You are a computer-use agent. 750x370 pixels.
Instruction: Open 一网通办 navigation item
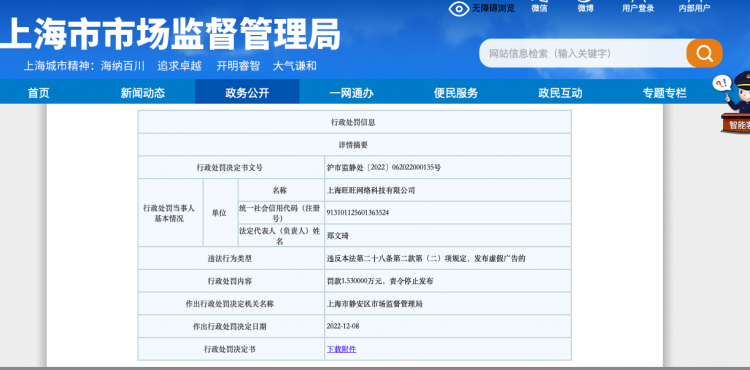click(x=352, y=93)
